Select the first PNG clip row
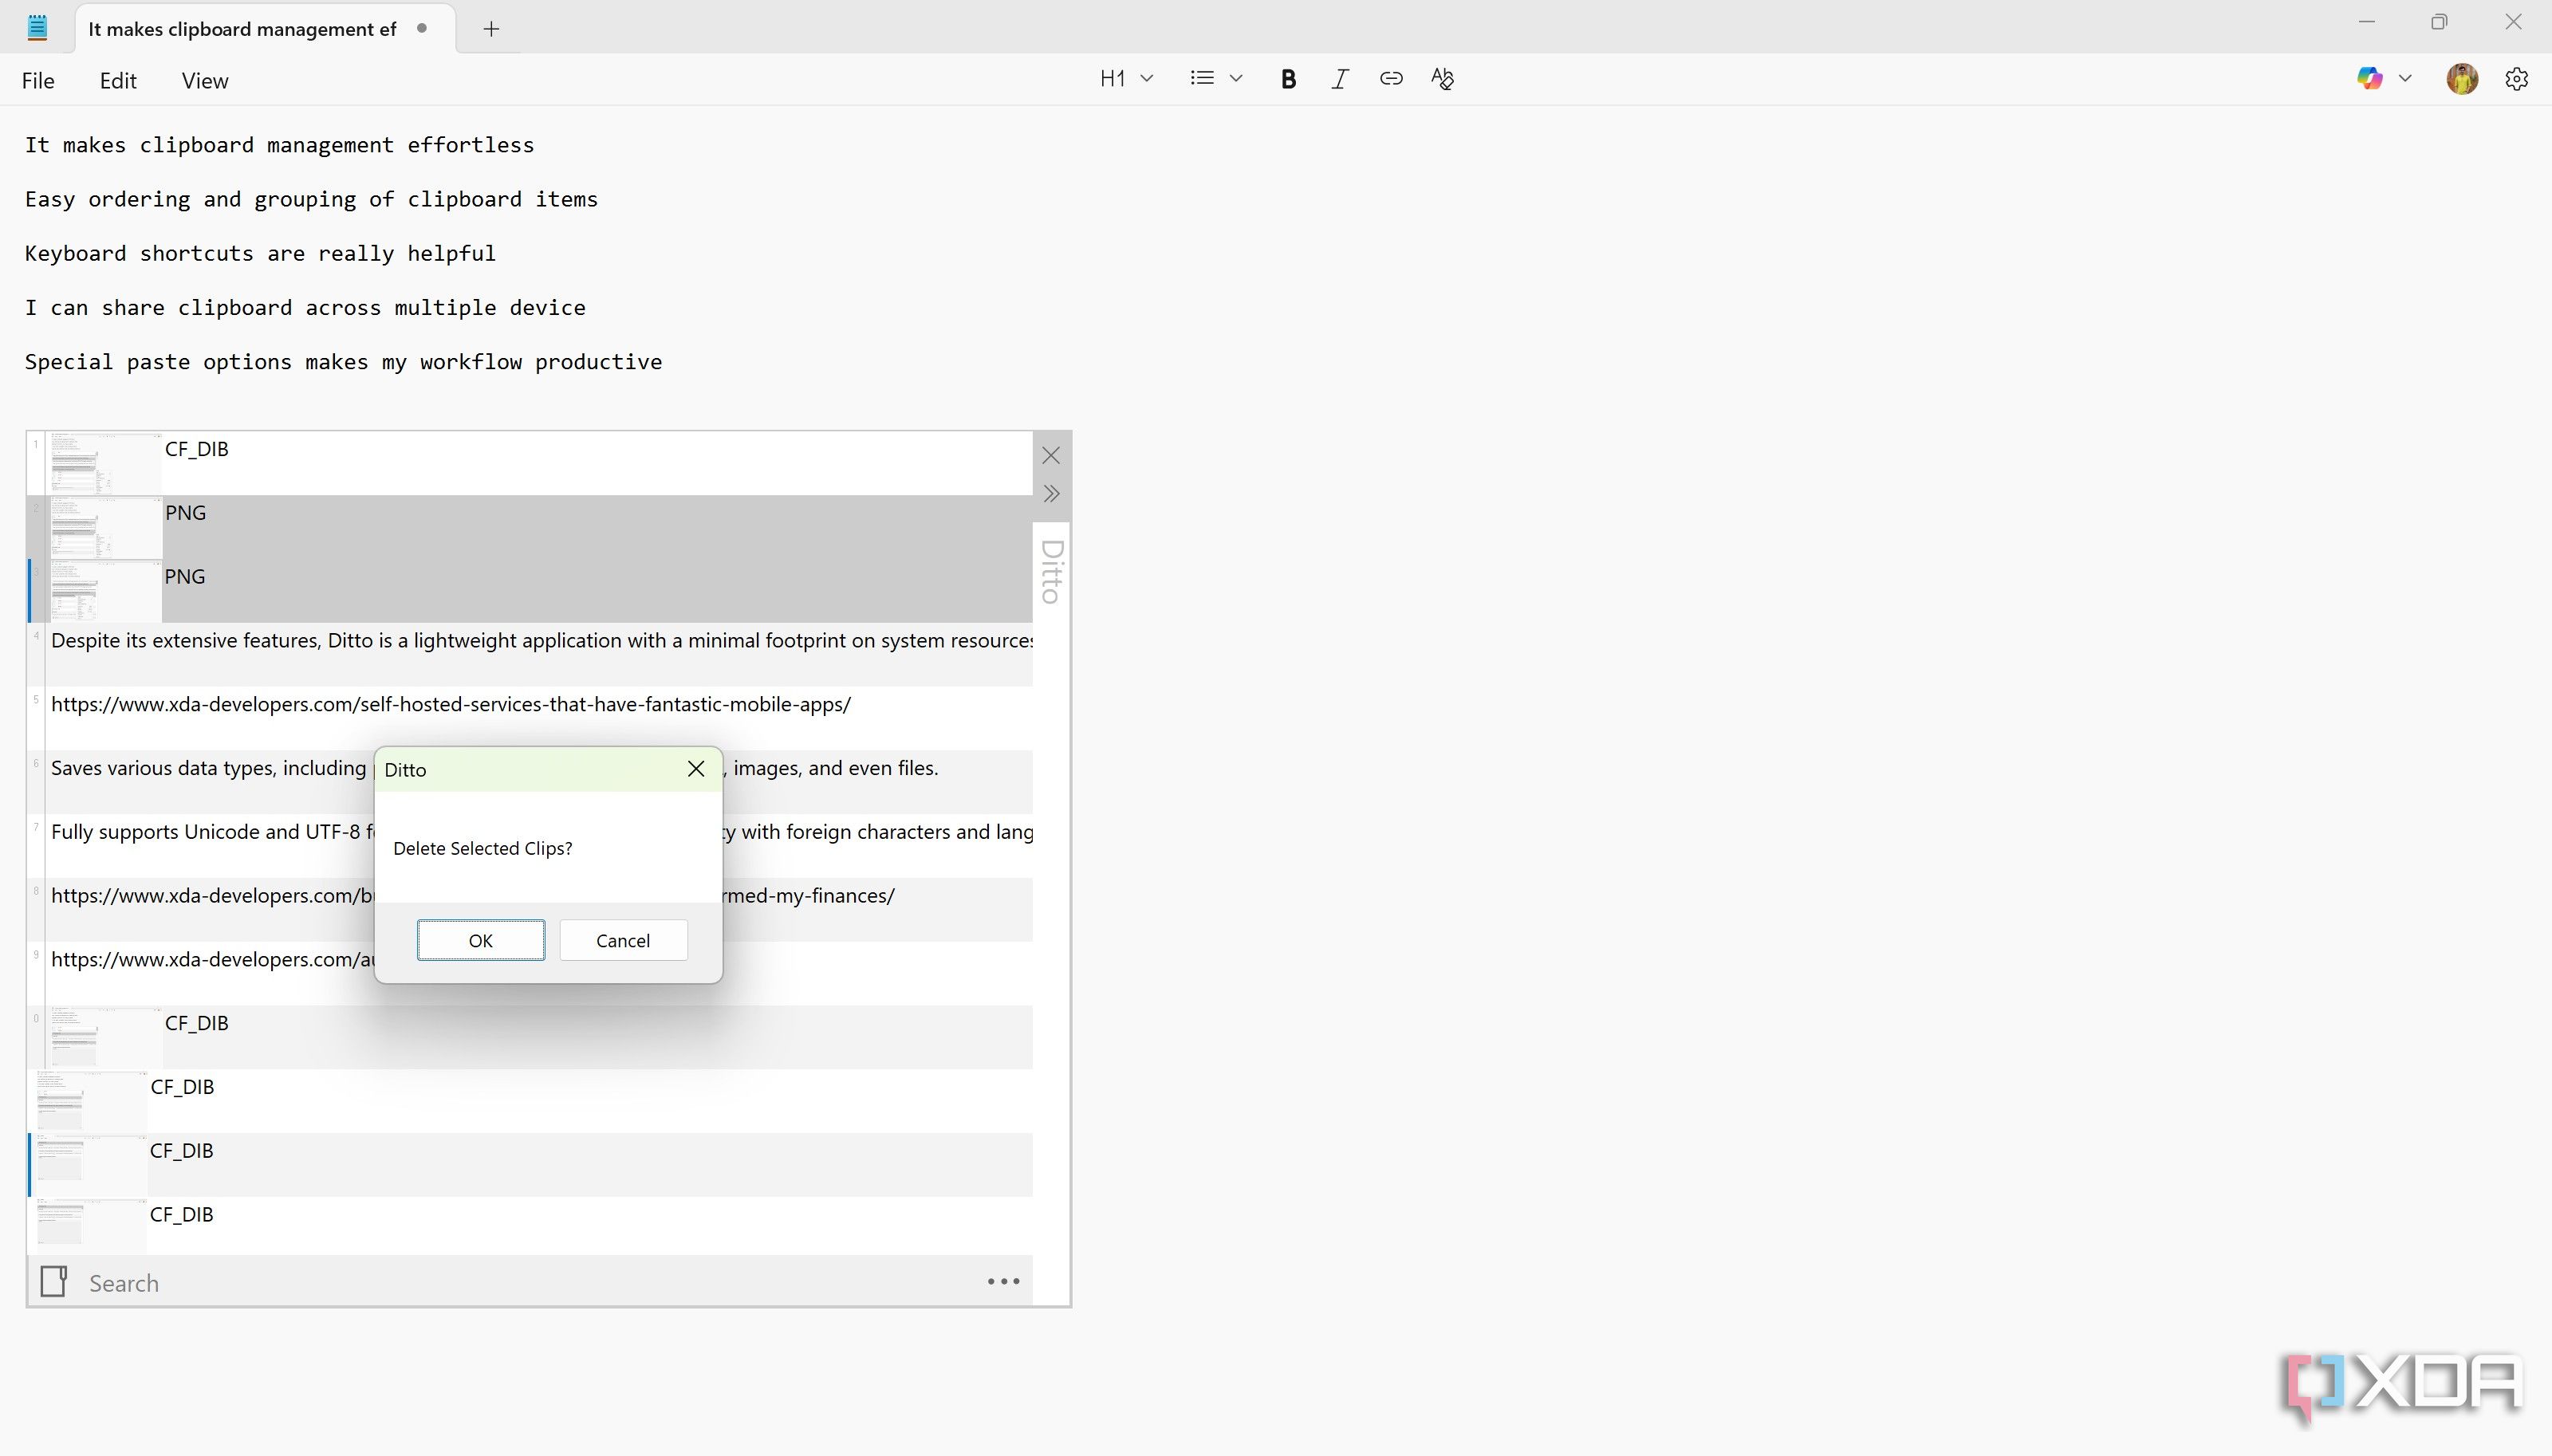Screen dimensions: 2552x1456 530,527
